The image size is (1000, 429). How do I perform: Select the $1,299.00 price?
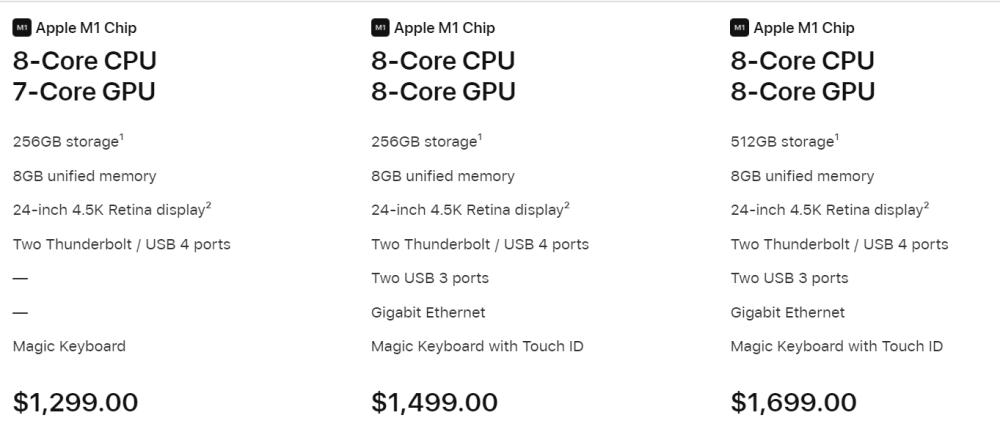pos(75,402)
